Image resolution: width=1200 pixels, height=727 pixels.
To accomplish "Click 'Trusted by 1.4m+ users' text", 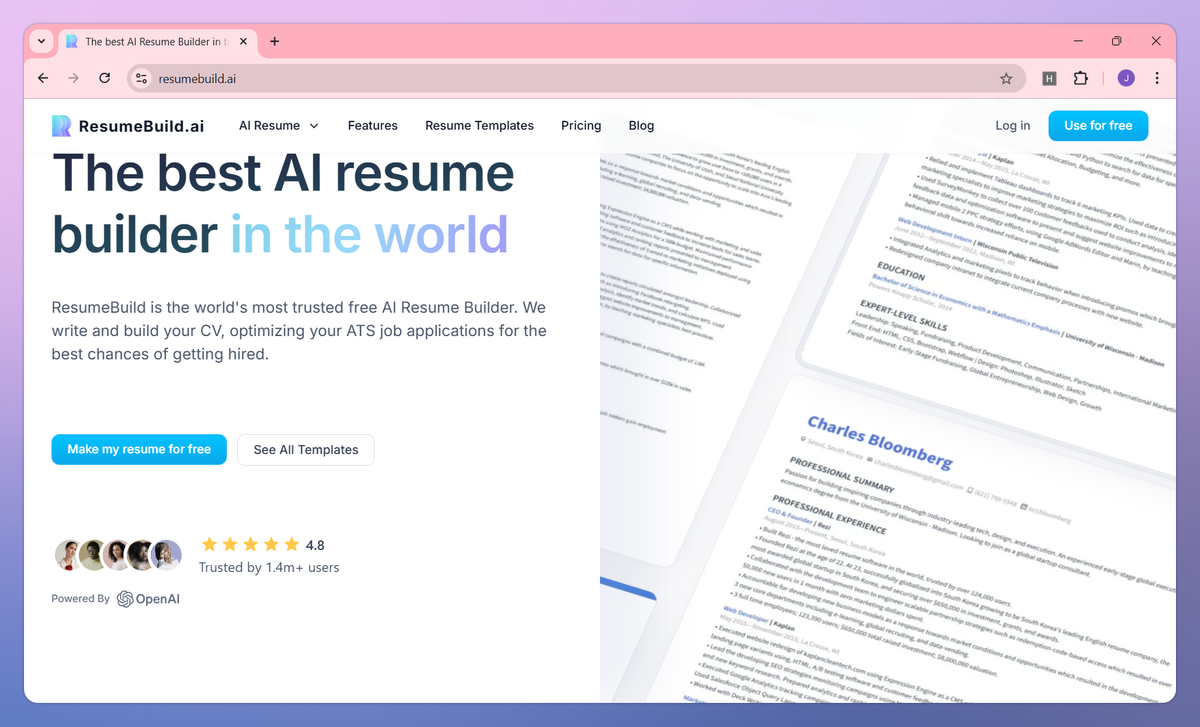I will click(269, 568).
